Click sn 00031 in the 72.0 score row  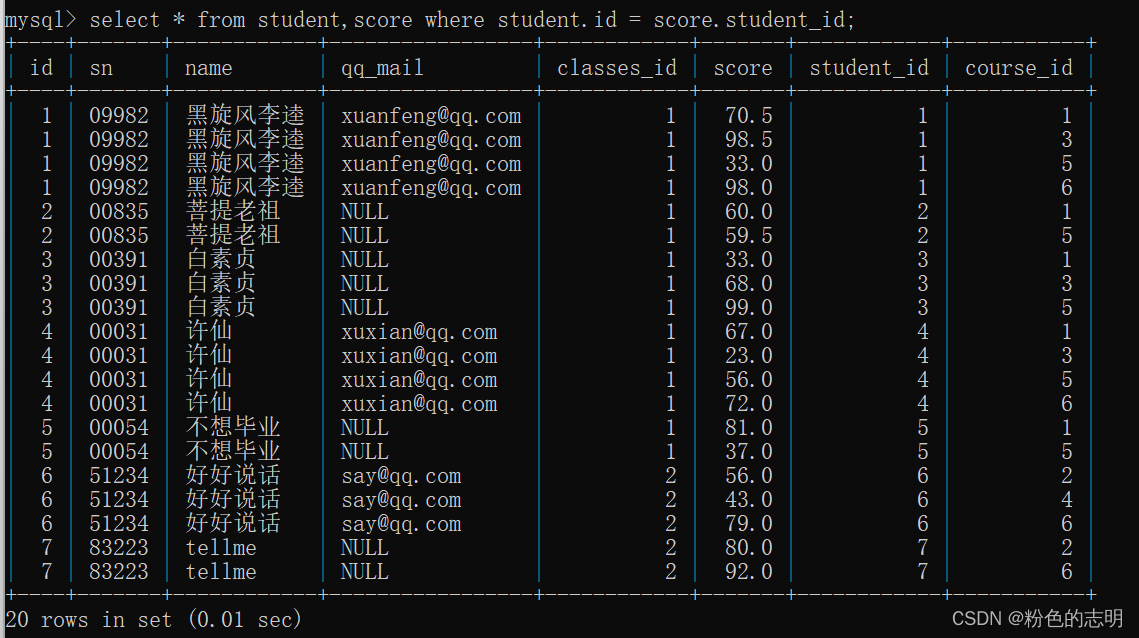coord(118,403)
